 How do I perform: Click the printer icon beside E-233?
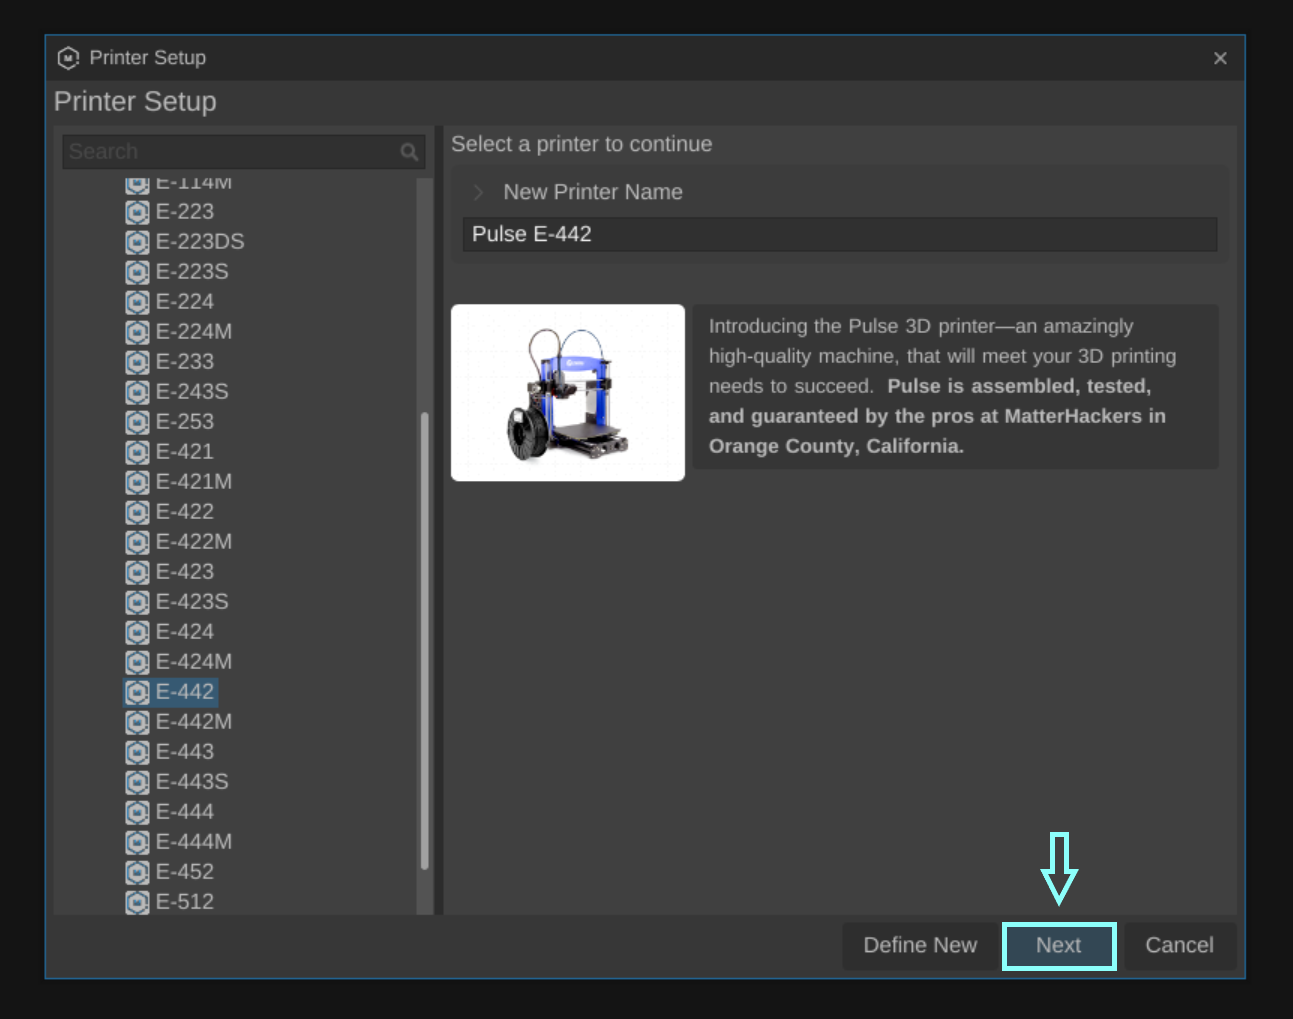tap(137, 362)
